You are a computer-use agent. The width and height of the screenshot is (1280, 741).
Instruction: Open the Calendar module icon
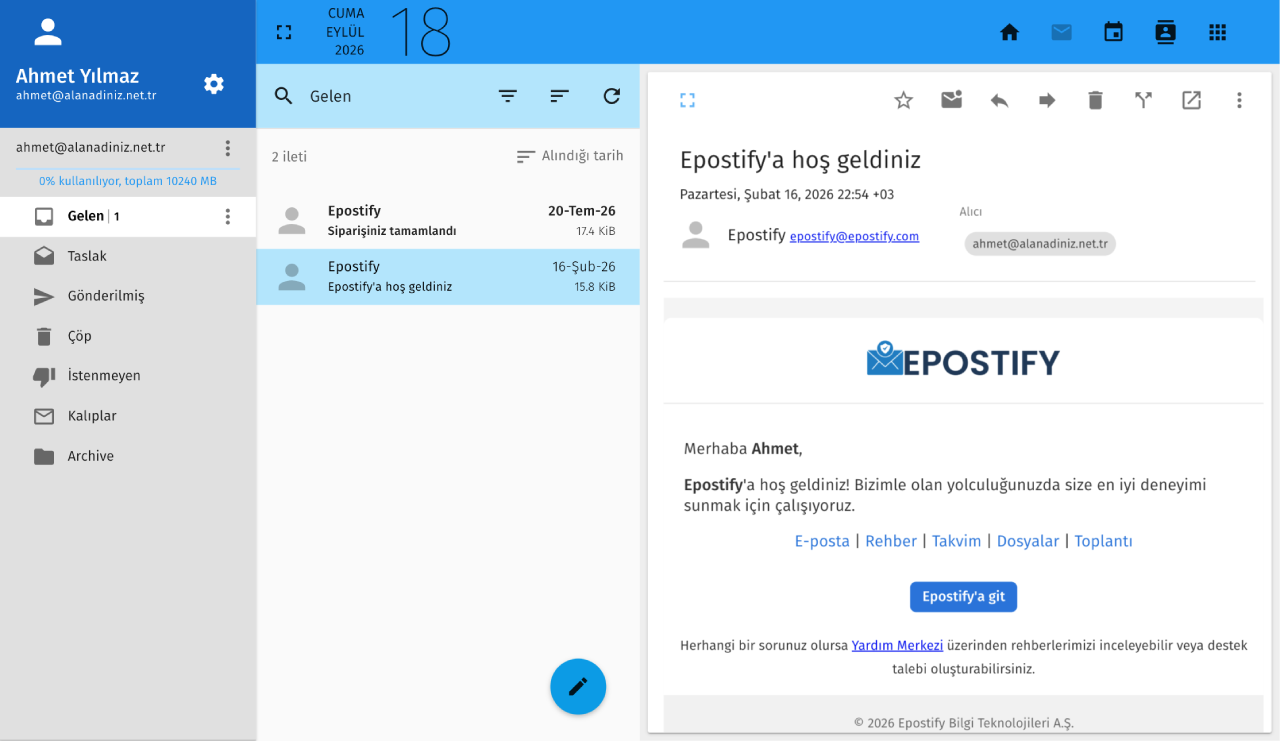click(1114, 32)
